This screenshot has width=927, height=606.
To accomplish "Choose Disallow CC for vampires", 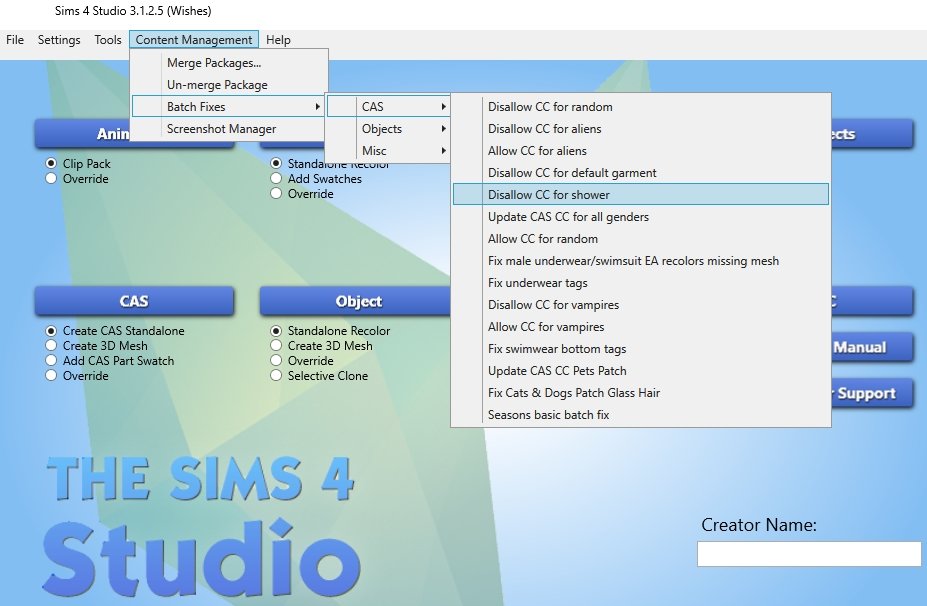I will click(641, 304).
